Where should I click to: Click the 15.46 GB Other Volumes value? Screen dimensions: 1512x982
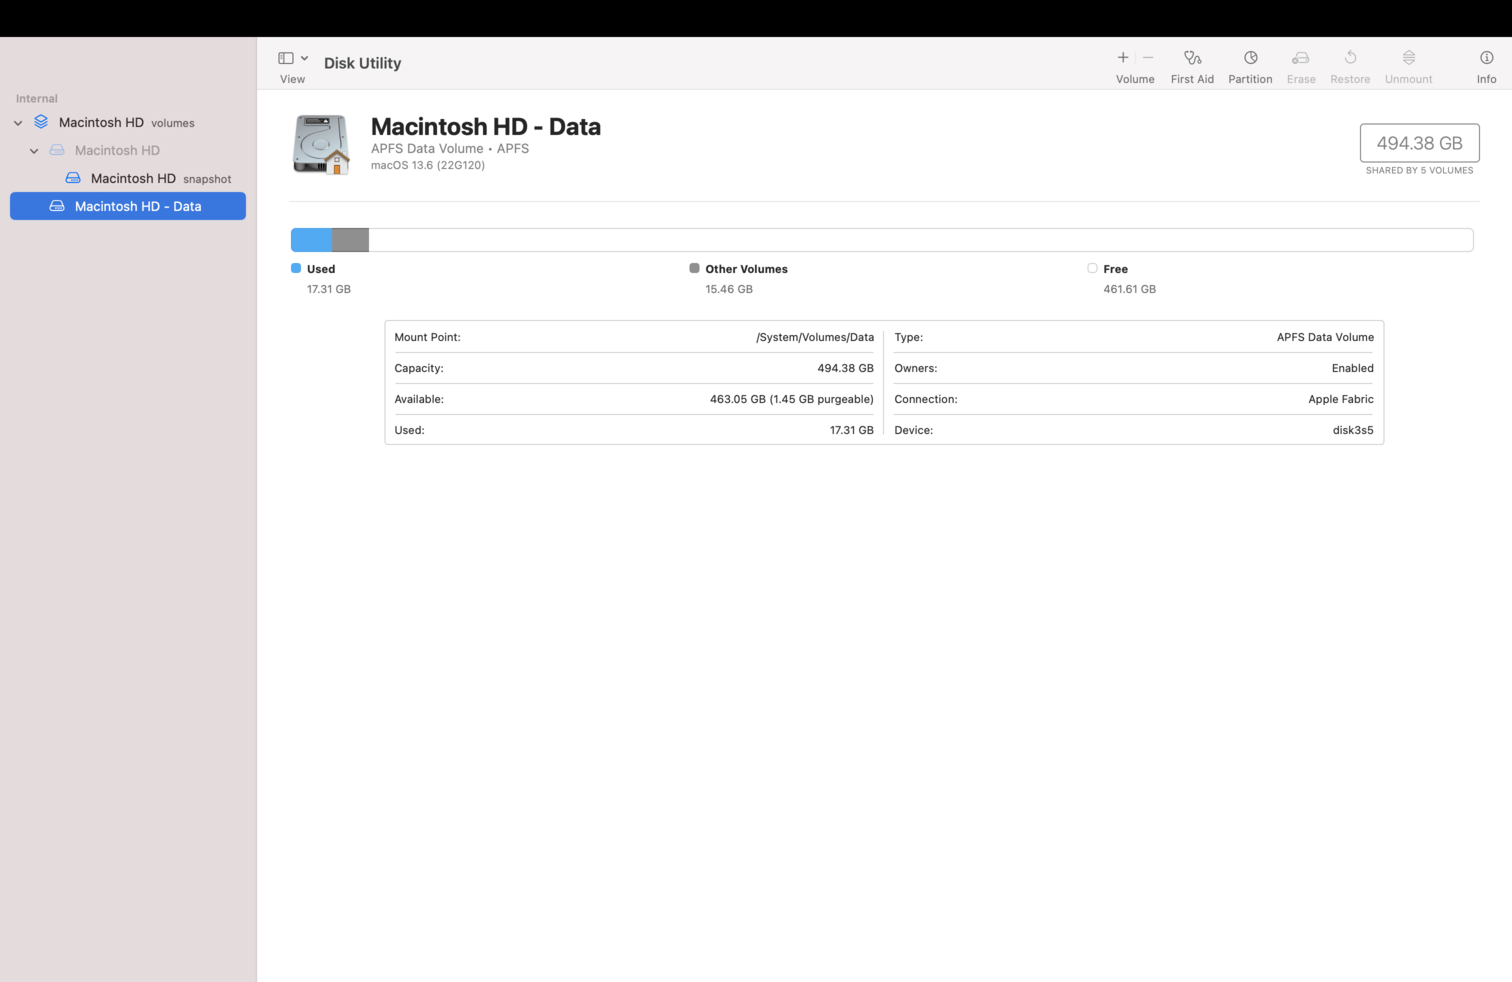point(729,289)
